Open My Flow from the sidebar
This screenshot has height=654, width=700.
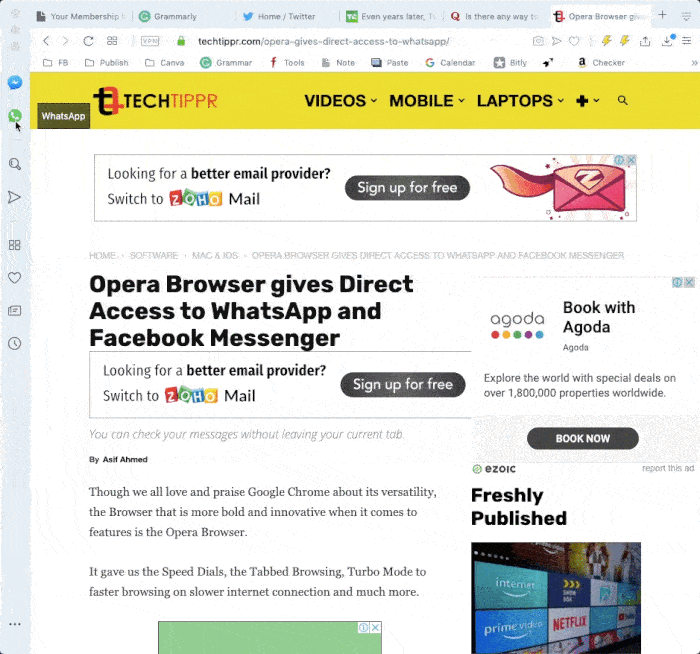click(x=14, y=197)
